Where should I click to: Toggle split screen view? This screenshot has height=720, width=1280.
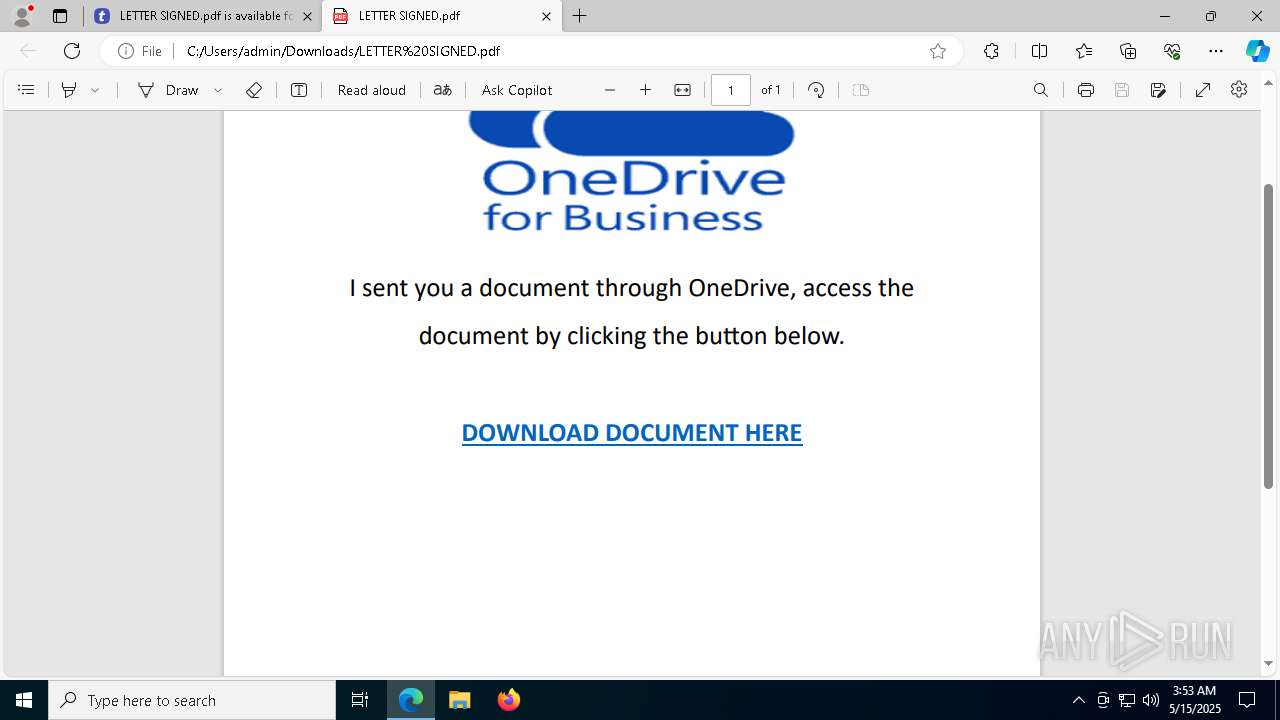click(1039, 51)
